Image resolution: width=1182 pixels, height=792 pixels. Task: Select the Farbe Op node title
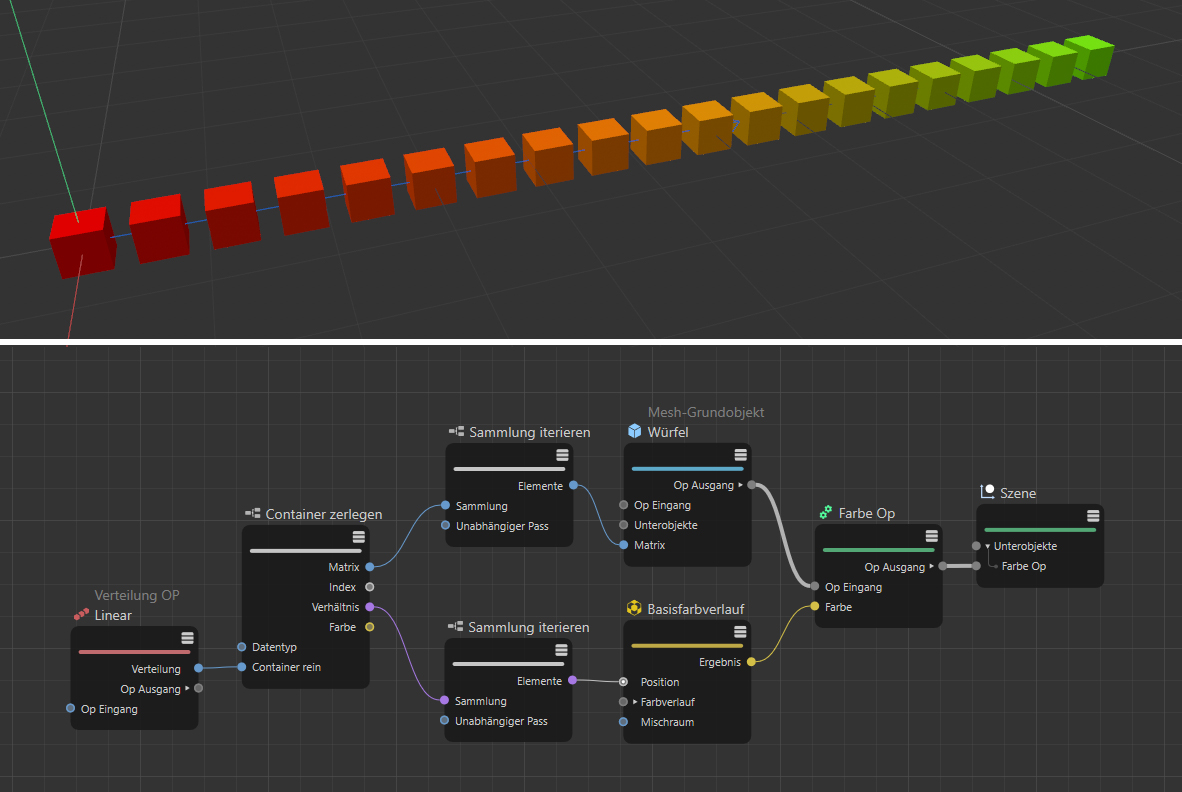tap(866, 513)
